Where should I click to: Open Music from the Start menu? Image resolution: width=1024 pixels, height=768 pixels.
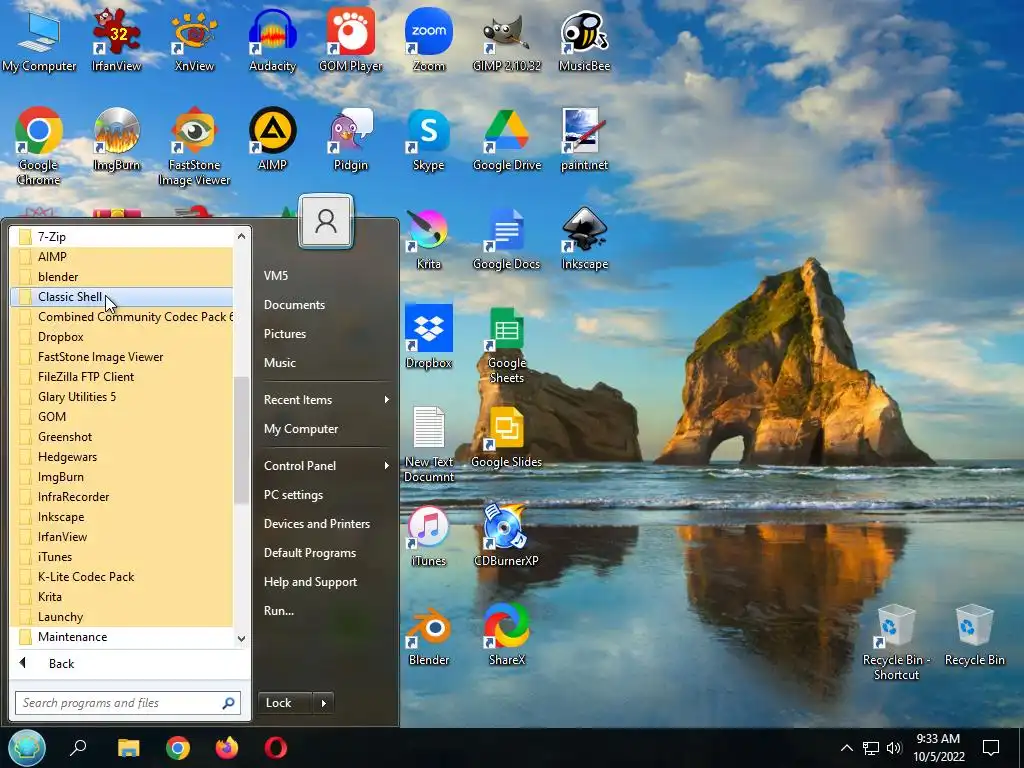tap(326, 362)
